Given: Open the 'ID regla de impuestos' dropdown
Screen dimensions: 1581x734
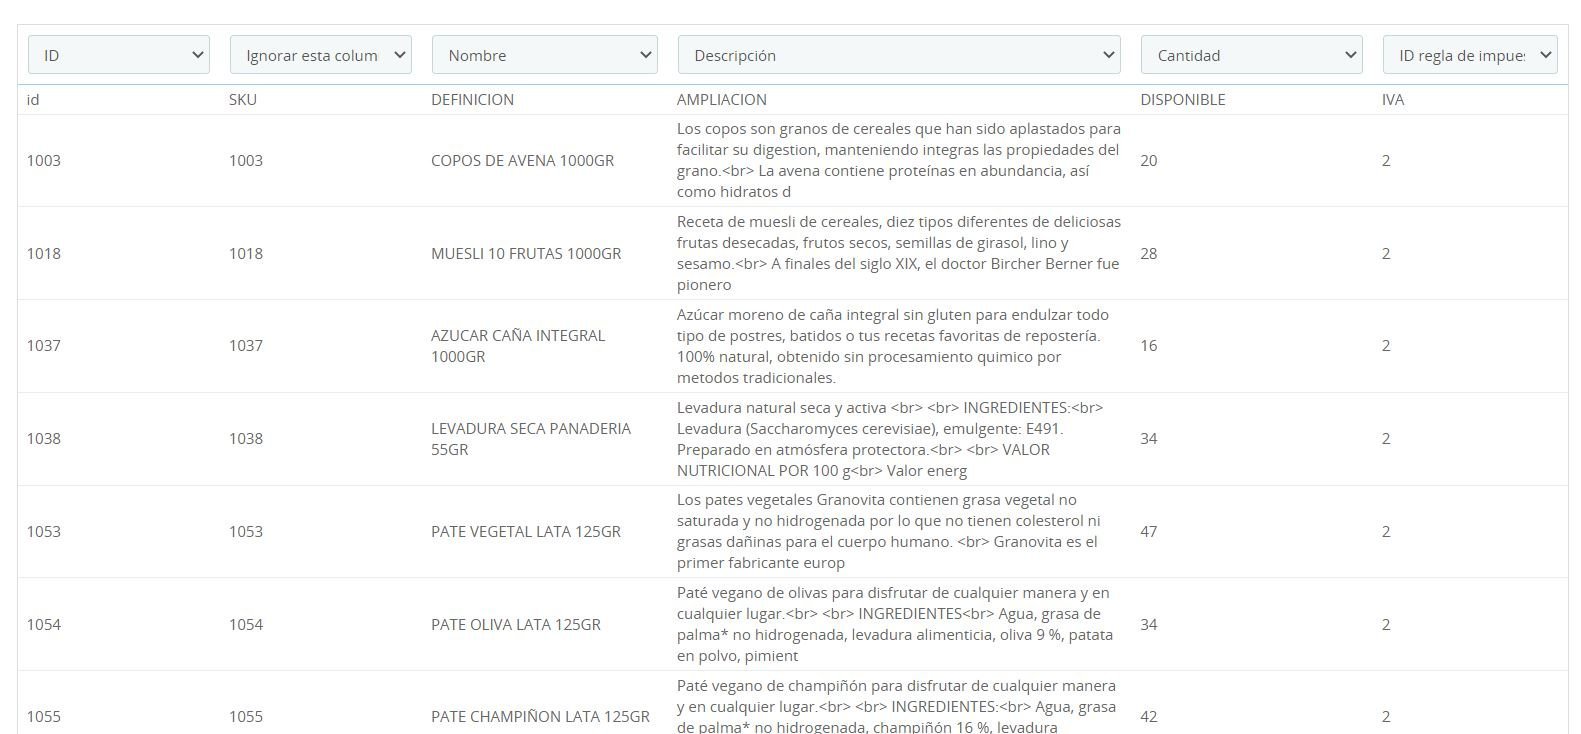Looking at the screenshot, I should [x=1470, y=55].
